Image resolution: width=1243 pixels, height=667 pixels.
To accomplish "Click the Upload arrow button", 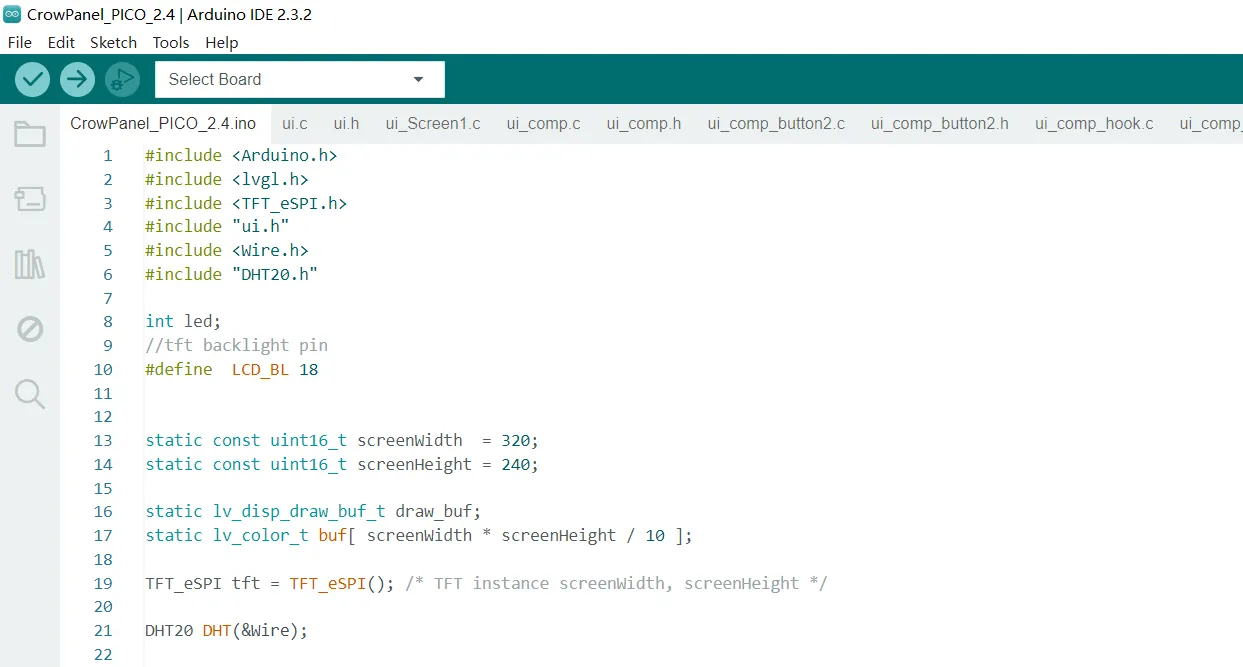I will (77, 79).
